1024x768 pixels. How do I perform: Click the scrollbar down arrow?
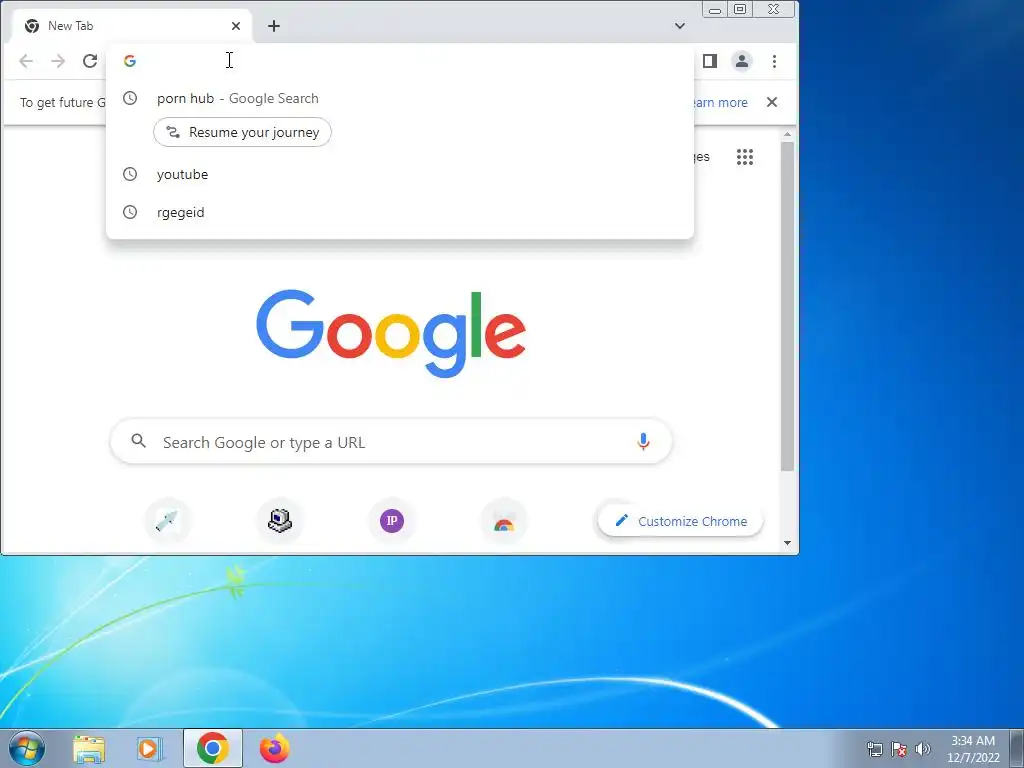pyautogui.click(x=788, y=543)
